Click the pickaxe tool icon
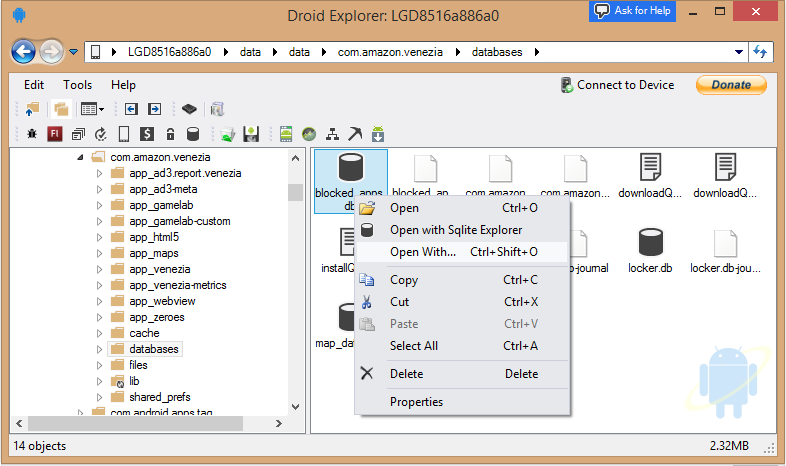The height and width of the screenshot is (466, 786). [x=355, y=134]
